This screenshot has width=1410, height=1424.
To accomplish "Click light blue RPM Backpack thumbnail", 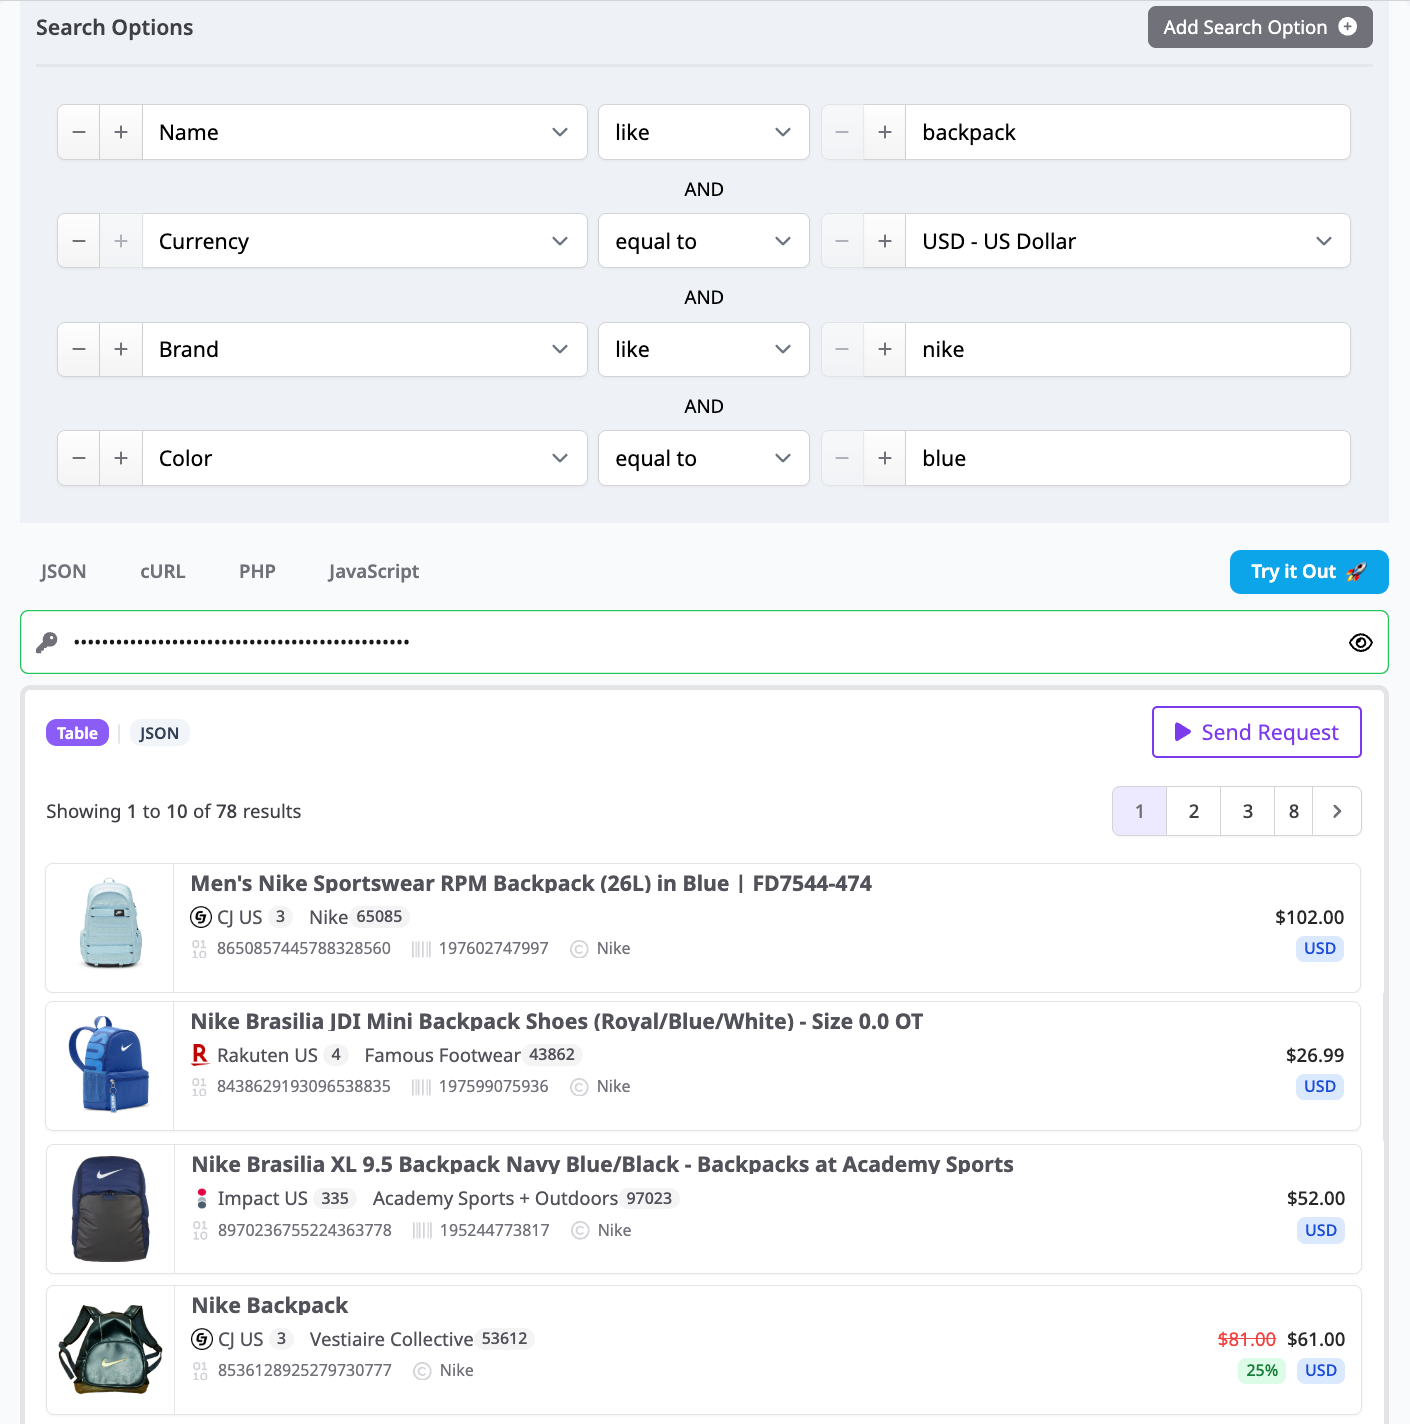I will 110,924.
